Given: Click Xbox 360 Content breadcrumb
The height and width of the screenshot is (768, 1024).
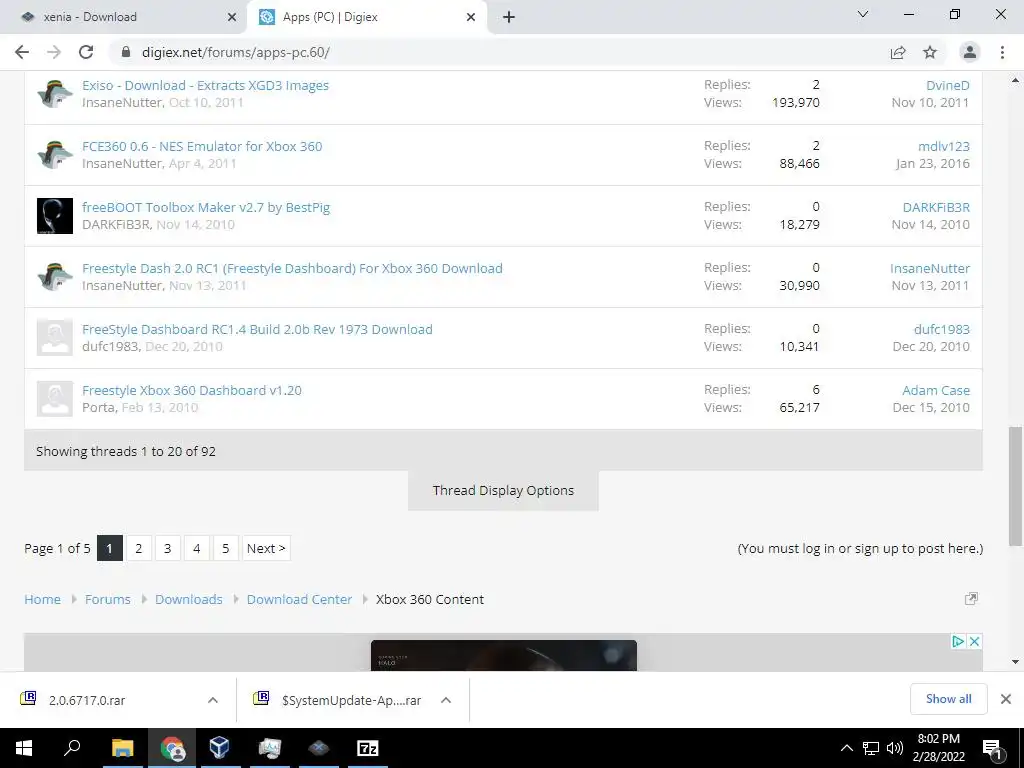Looking at the screenshot, I should point(430,600).
